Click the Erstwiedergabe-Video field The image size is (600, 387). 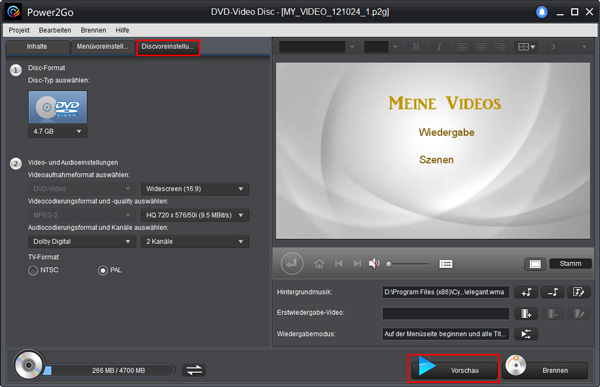pos(446,314)
